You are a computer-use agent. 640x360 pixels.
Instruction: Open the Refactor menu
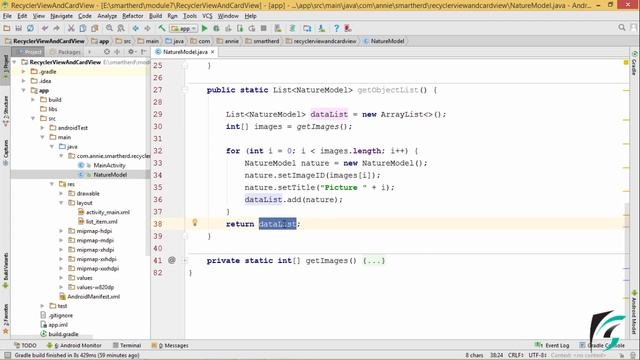(133, 16)
